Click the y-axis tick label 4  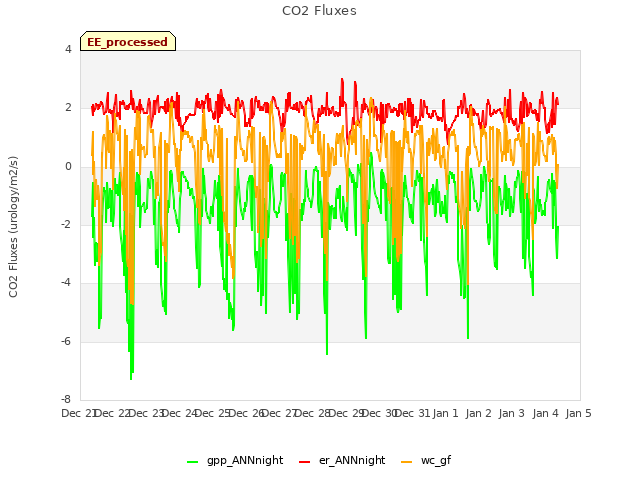[68, 49]
